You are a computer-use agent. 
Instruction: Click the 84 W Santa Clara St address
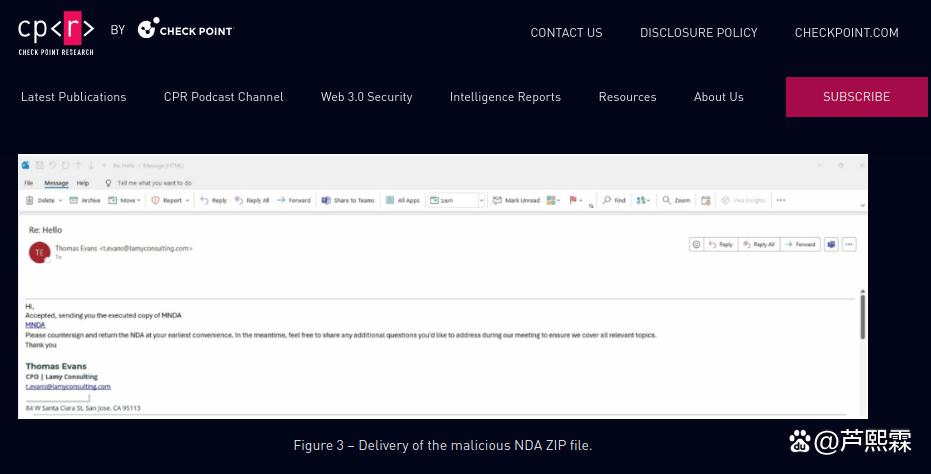point(83,408)
